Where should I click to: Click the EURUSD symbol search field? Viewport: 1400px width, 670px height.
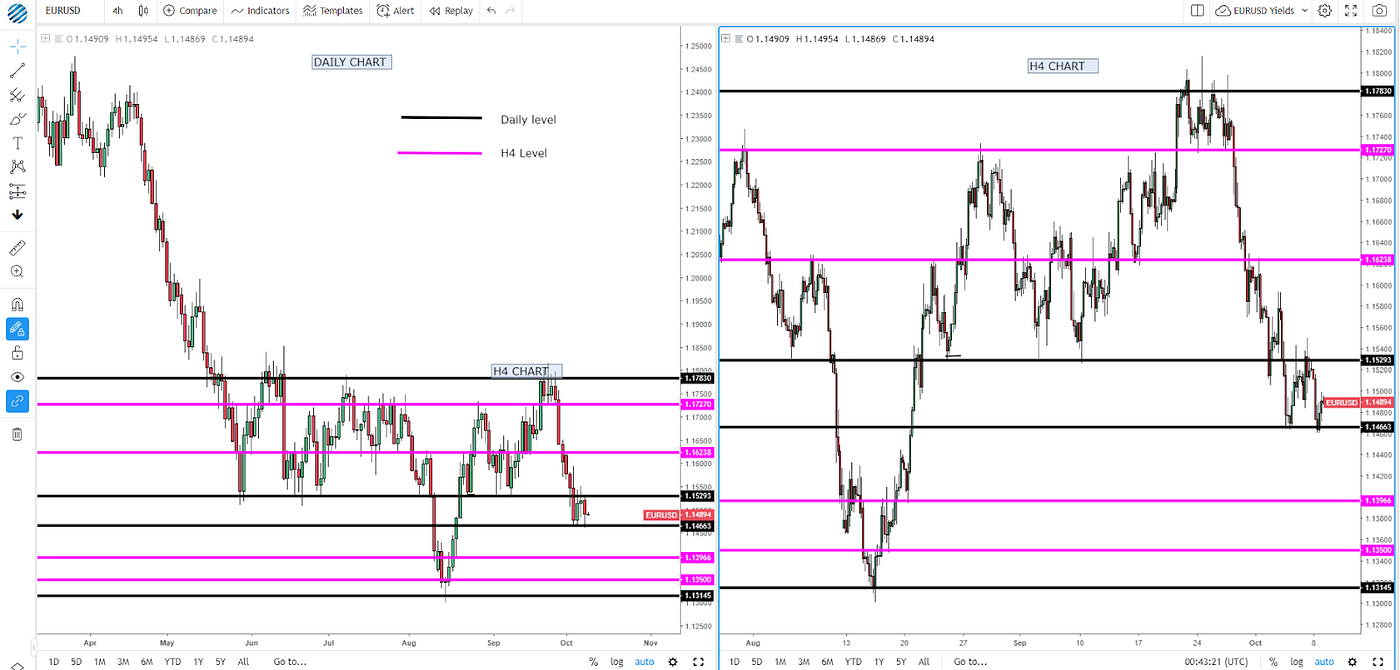(x=63, y=11)
